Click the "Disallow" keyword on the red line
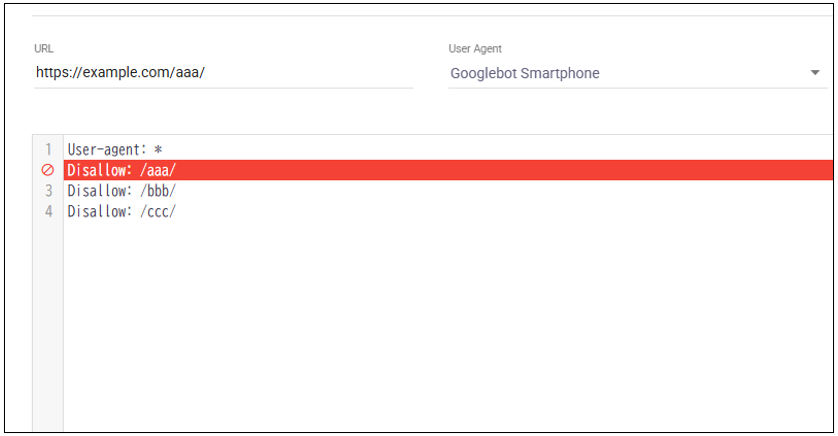Screen dimensions: 838x436 (96, 170)
